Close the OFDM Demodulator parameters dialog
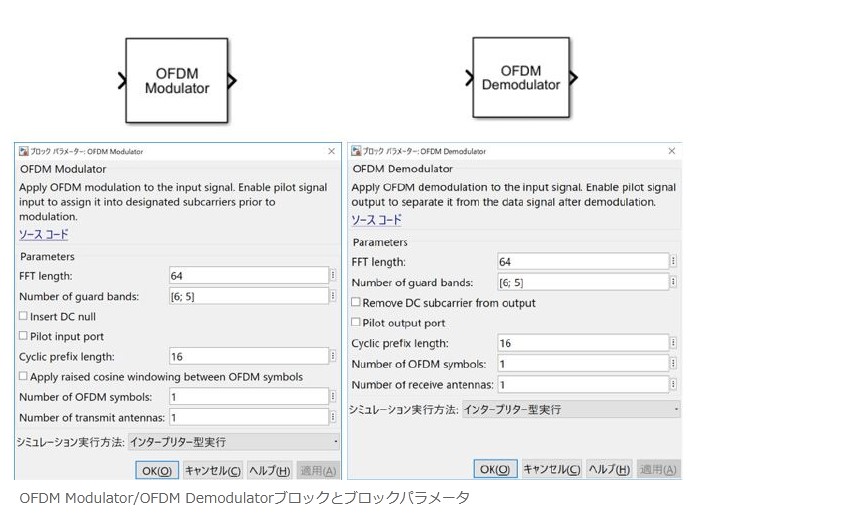Image resolution: width=855 pixels, height=520 pixels. tap(672, 151)
